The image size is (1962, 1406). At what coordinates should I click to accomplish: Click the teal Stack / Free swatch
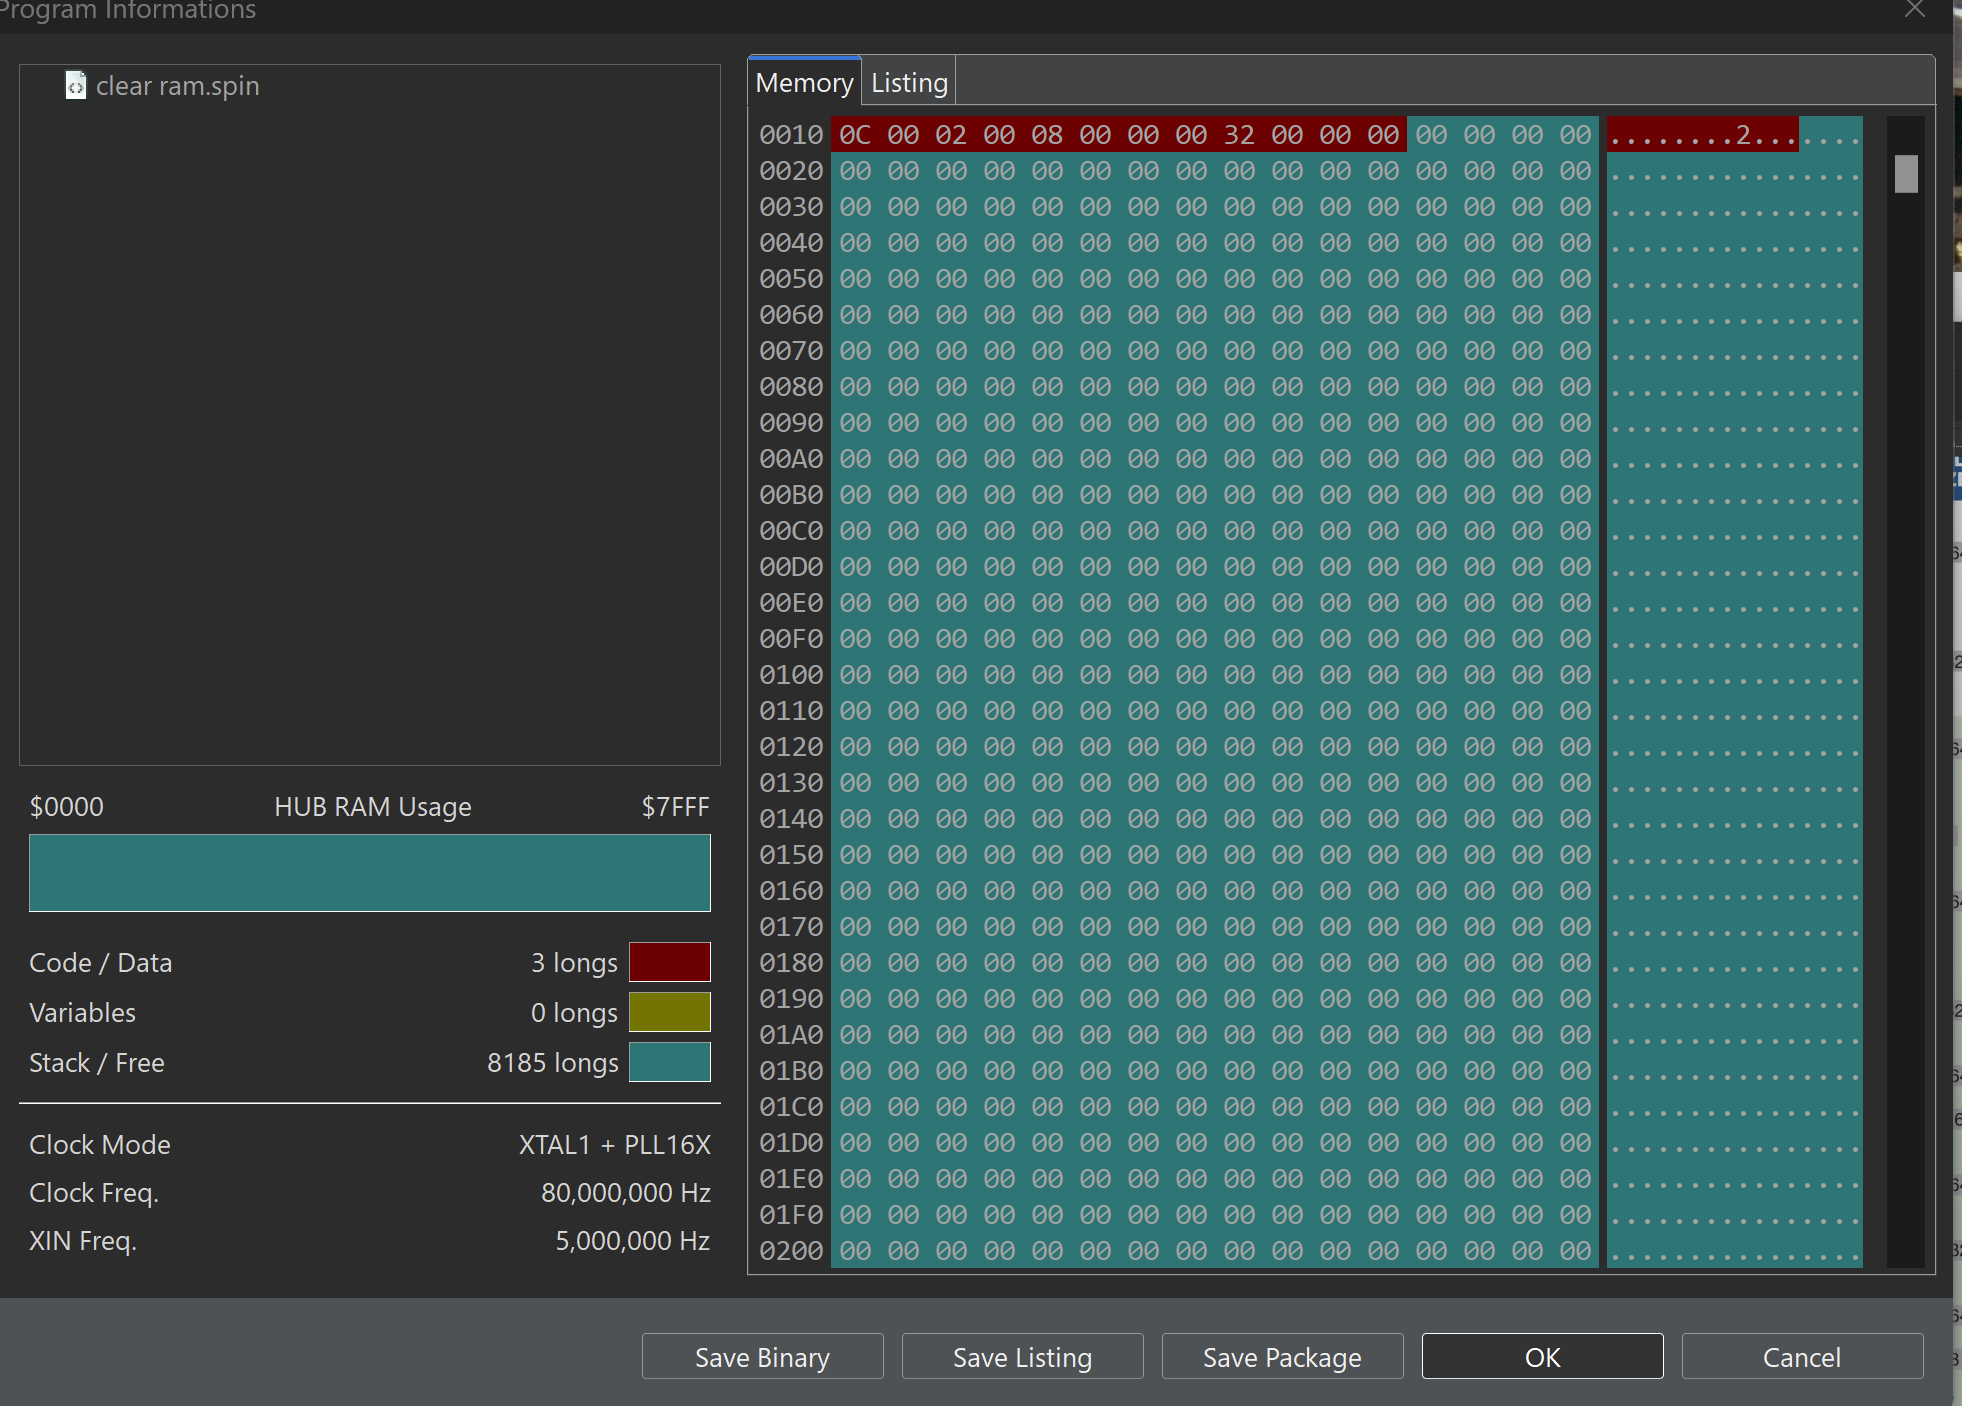tap(669, 1062)
